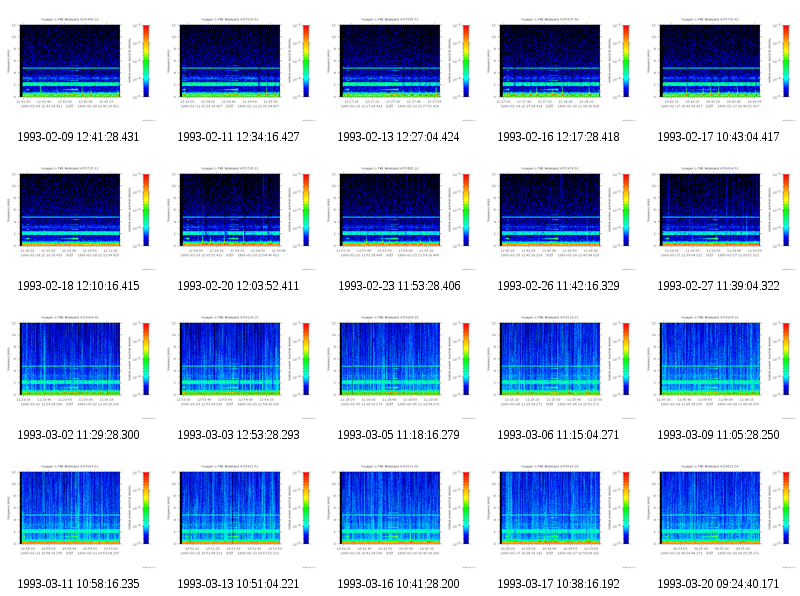
Task: Click the caption text 1993-02-11 12:34:16.427
Action: point(238,137)
